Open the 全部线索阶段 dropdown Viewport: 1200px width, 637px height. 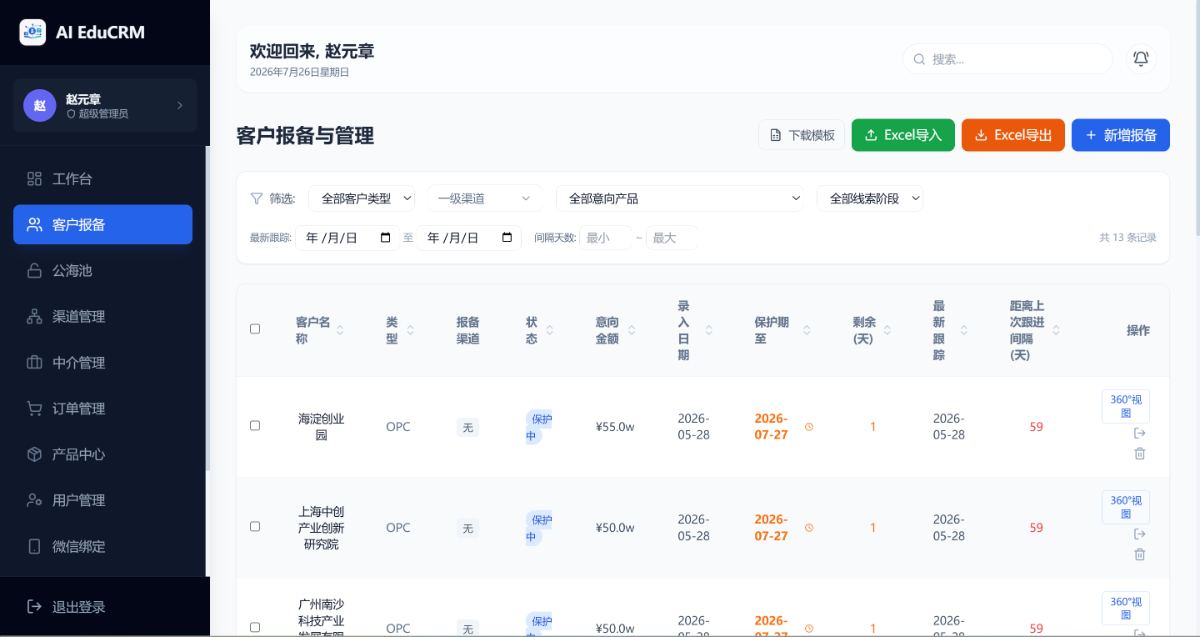click(x=870, y=198)
